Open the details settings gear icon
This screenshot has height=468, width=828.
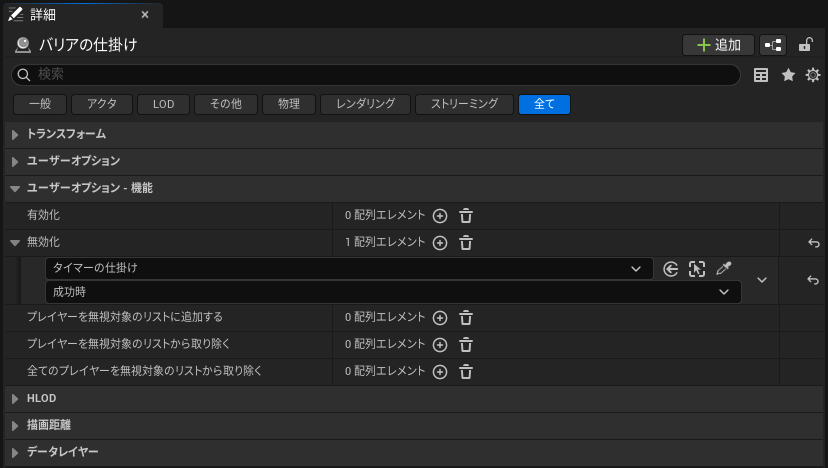813,75
